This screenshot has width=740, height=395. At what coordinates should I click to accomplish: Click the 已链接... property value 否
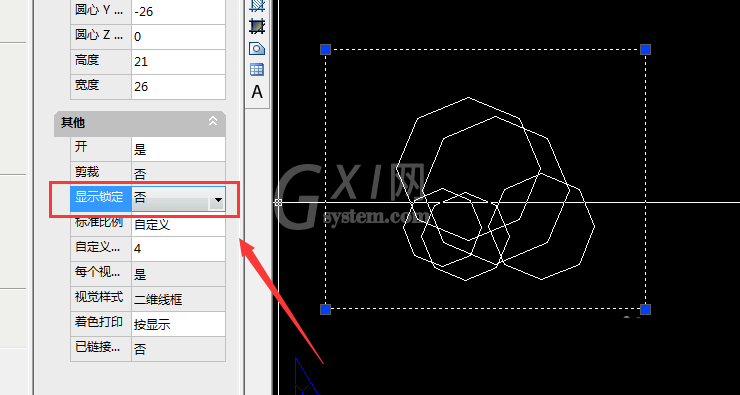point(178,349)
